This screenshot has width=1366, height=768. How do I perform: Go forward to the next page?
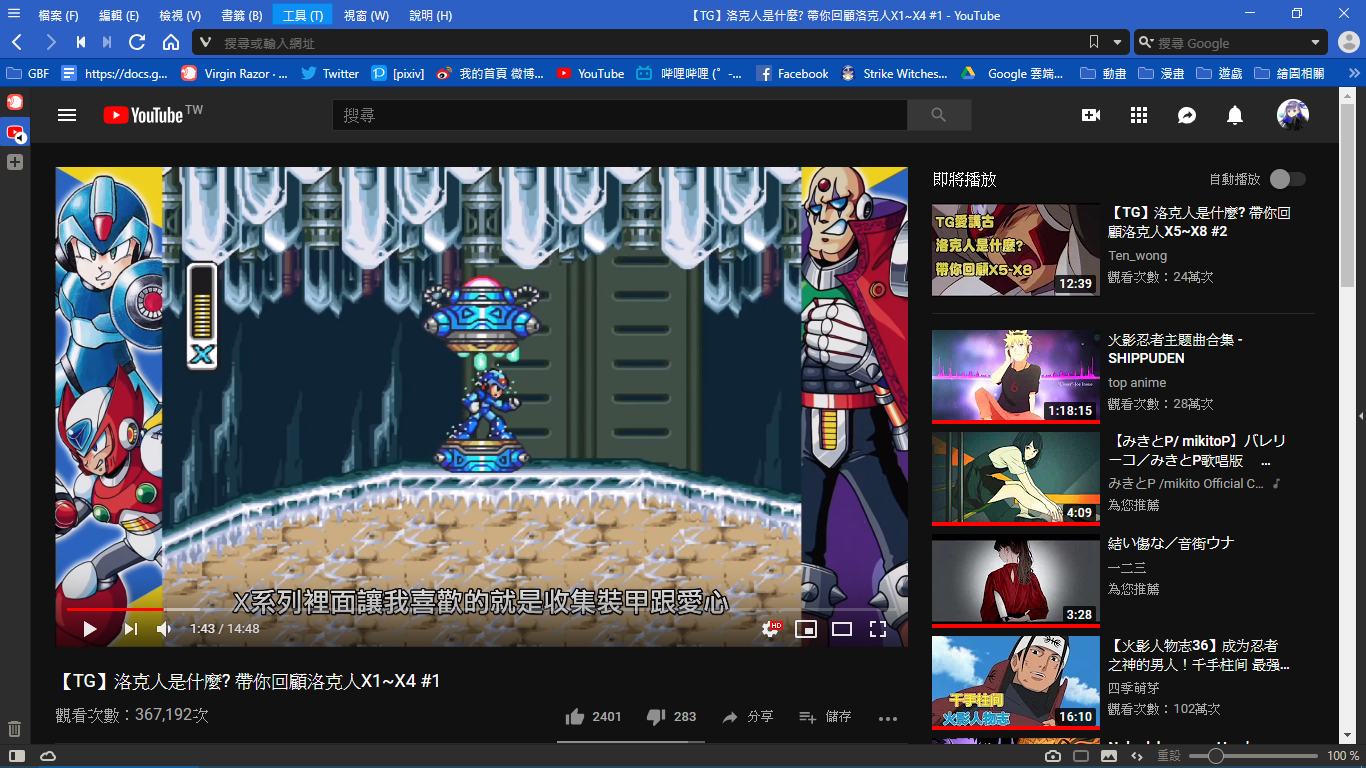[x=50, y=42]
